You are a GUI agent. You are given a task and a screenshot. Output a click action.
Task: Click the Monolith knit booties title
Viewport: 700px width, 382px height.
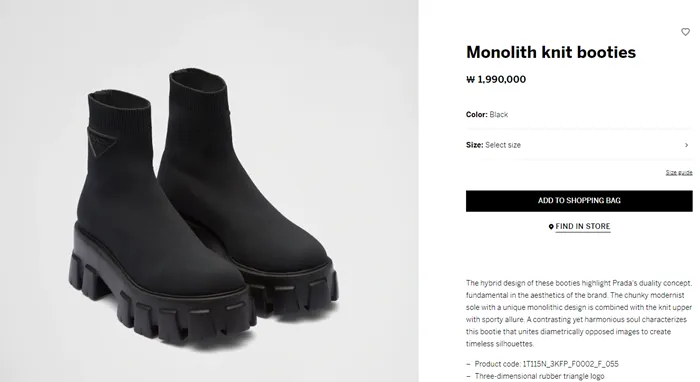click(551, 52)
